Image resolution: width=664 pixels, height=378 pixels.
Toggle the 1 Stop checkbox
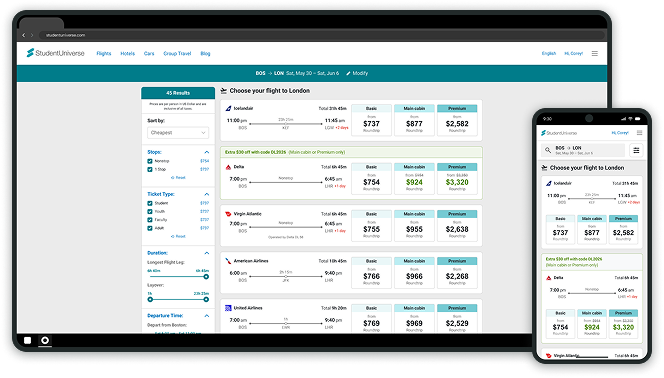coord(149,169)
